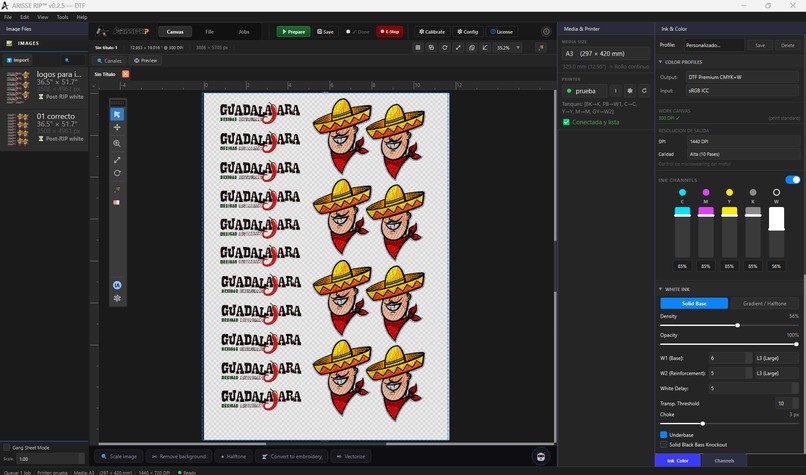The image size is (806, 475).
Task: Open the A3 media size dropdown
Action: [x=606, y=53]
